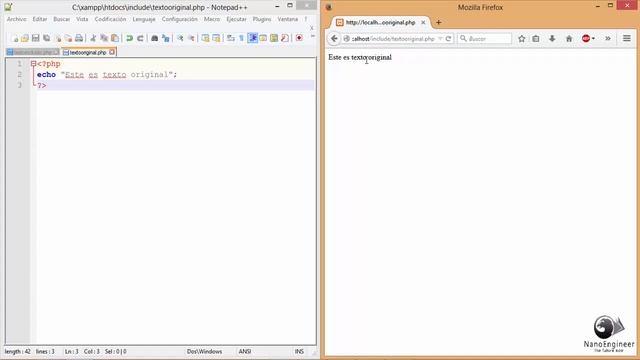The width and height of the screenshot is (640, 360).
Task: Open Find with the binoculars icon
Action: 155,38
